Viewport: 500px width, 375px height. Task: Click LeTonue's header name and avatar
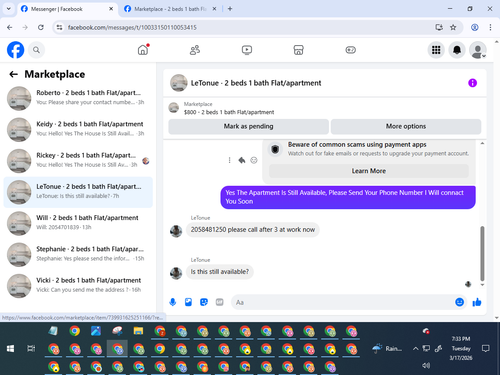click(x=246, y=83)
